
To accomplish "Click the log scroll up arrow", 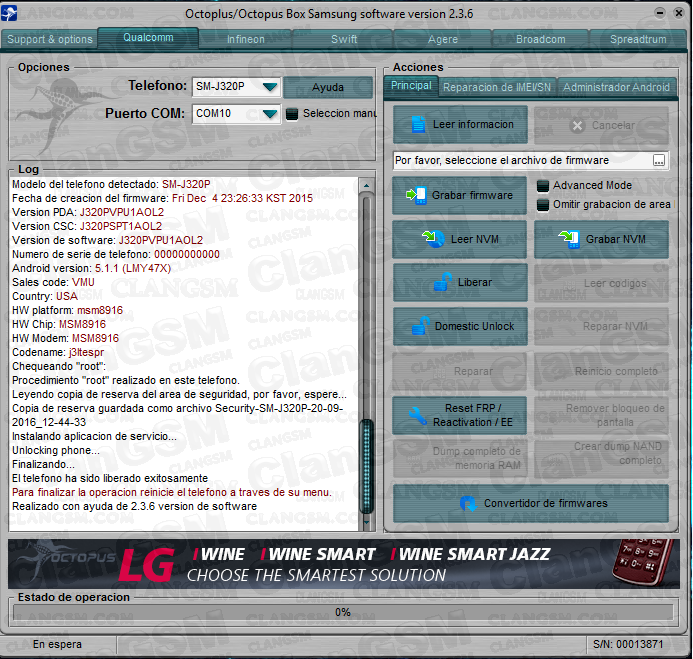I will click(x=366, y=186).
